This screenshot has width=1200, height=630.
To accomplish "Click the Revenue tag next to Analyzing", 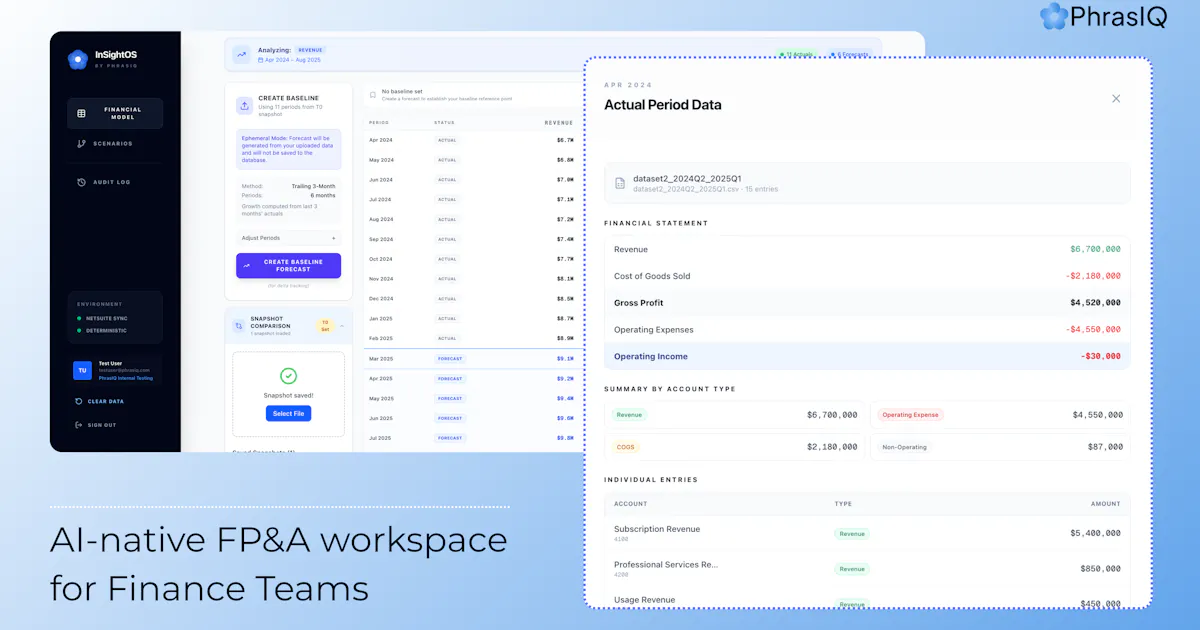I will point(311,49).
